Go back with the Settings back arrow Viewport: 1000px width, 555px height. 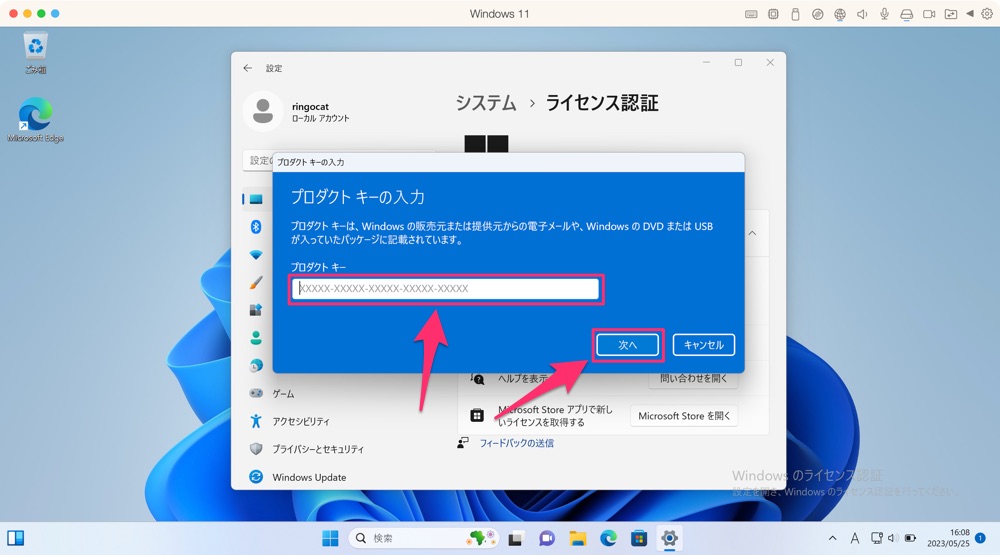247,68
